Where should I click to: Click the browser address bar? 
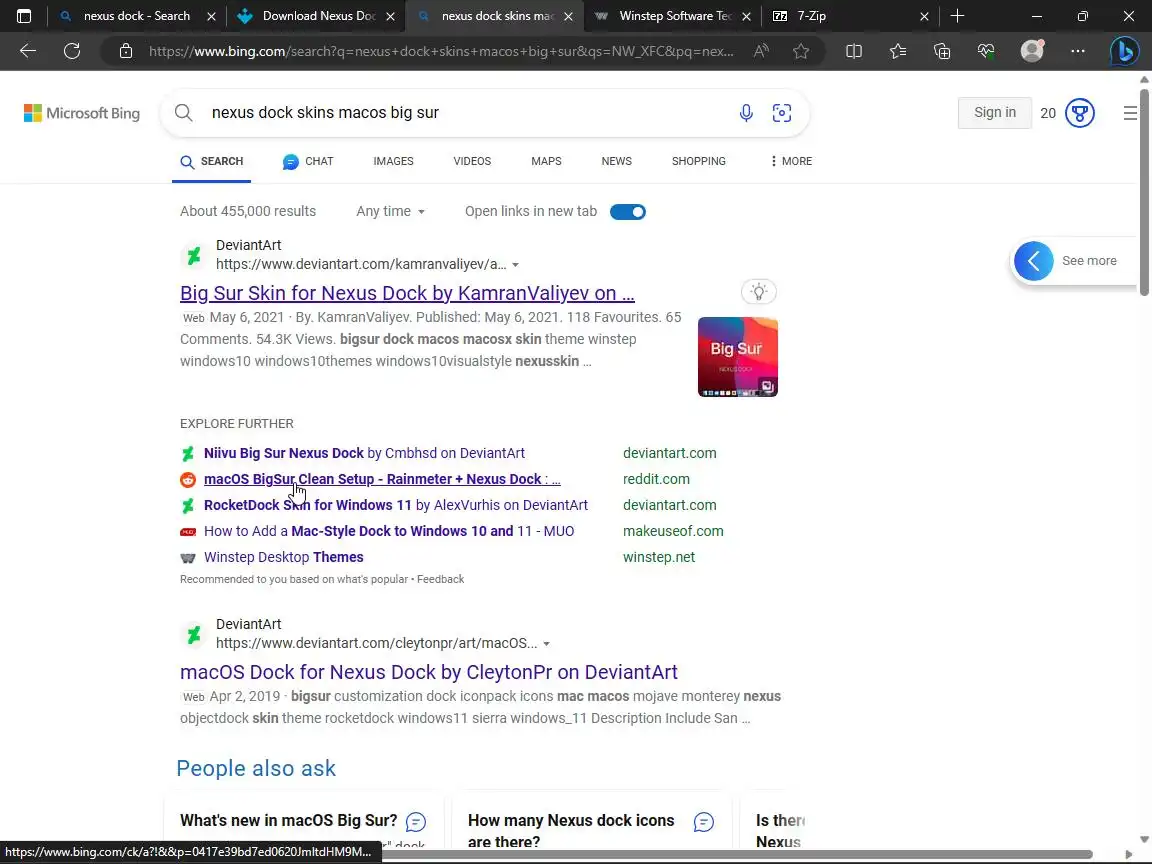coord(441,51)
